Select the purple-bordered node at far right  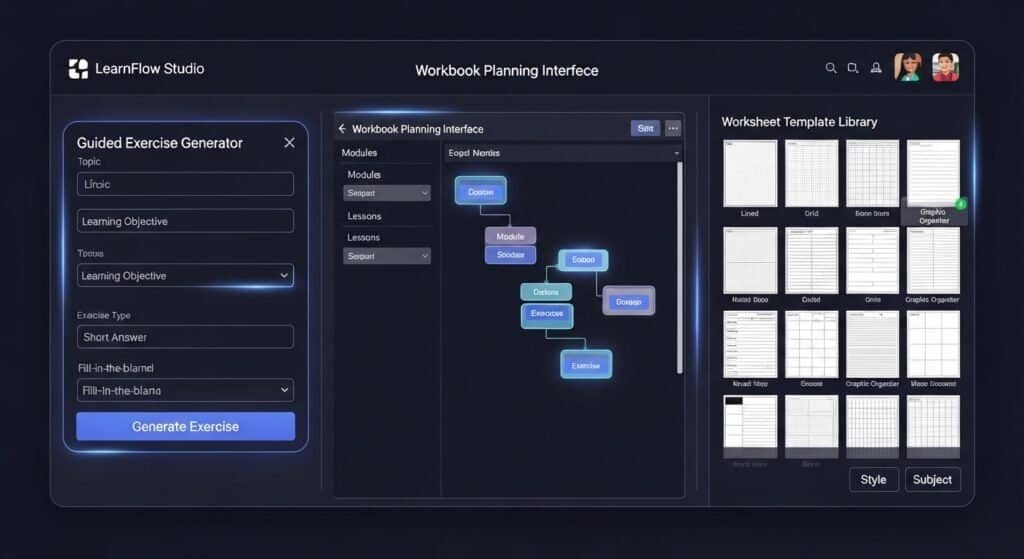[x=628, y=301]
